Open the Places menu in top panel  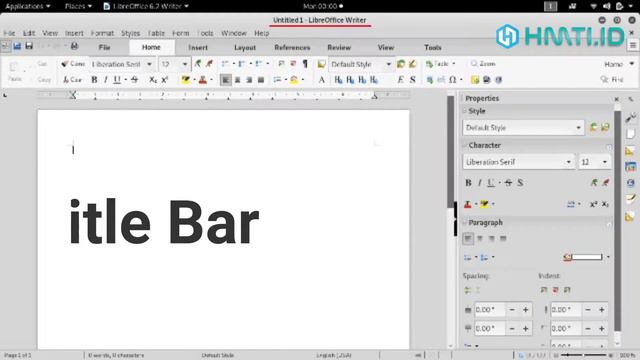[x=78, y=6]
